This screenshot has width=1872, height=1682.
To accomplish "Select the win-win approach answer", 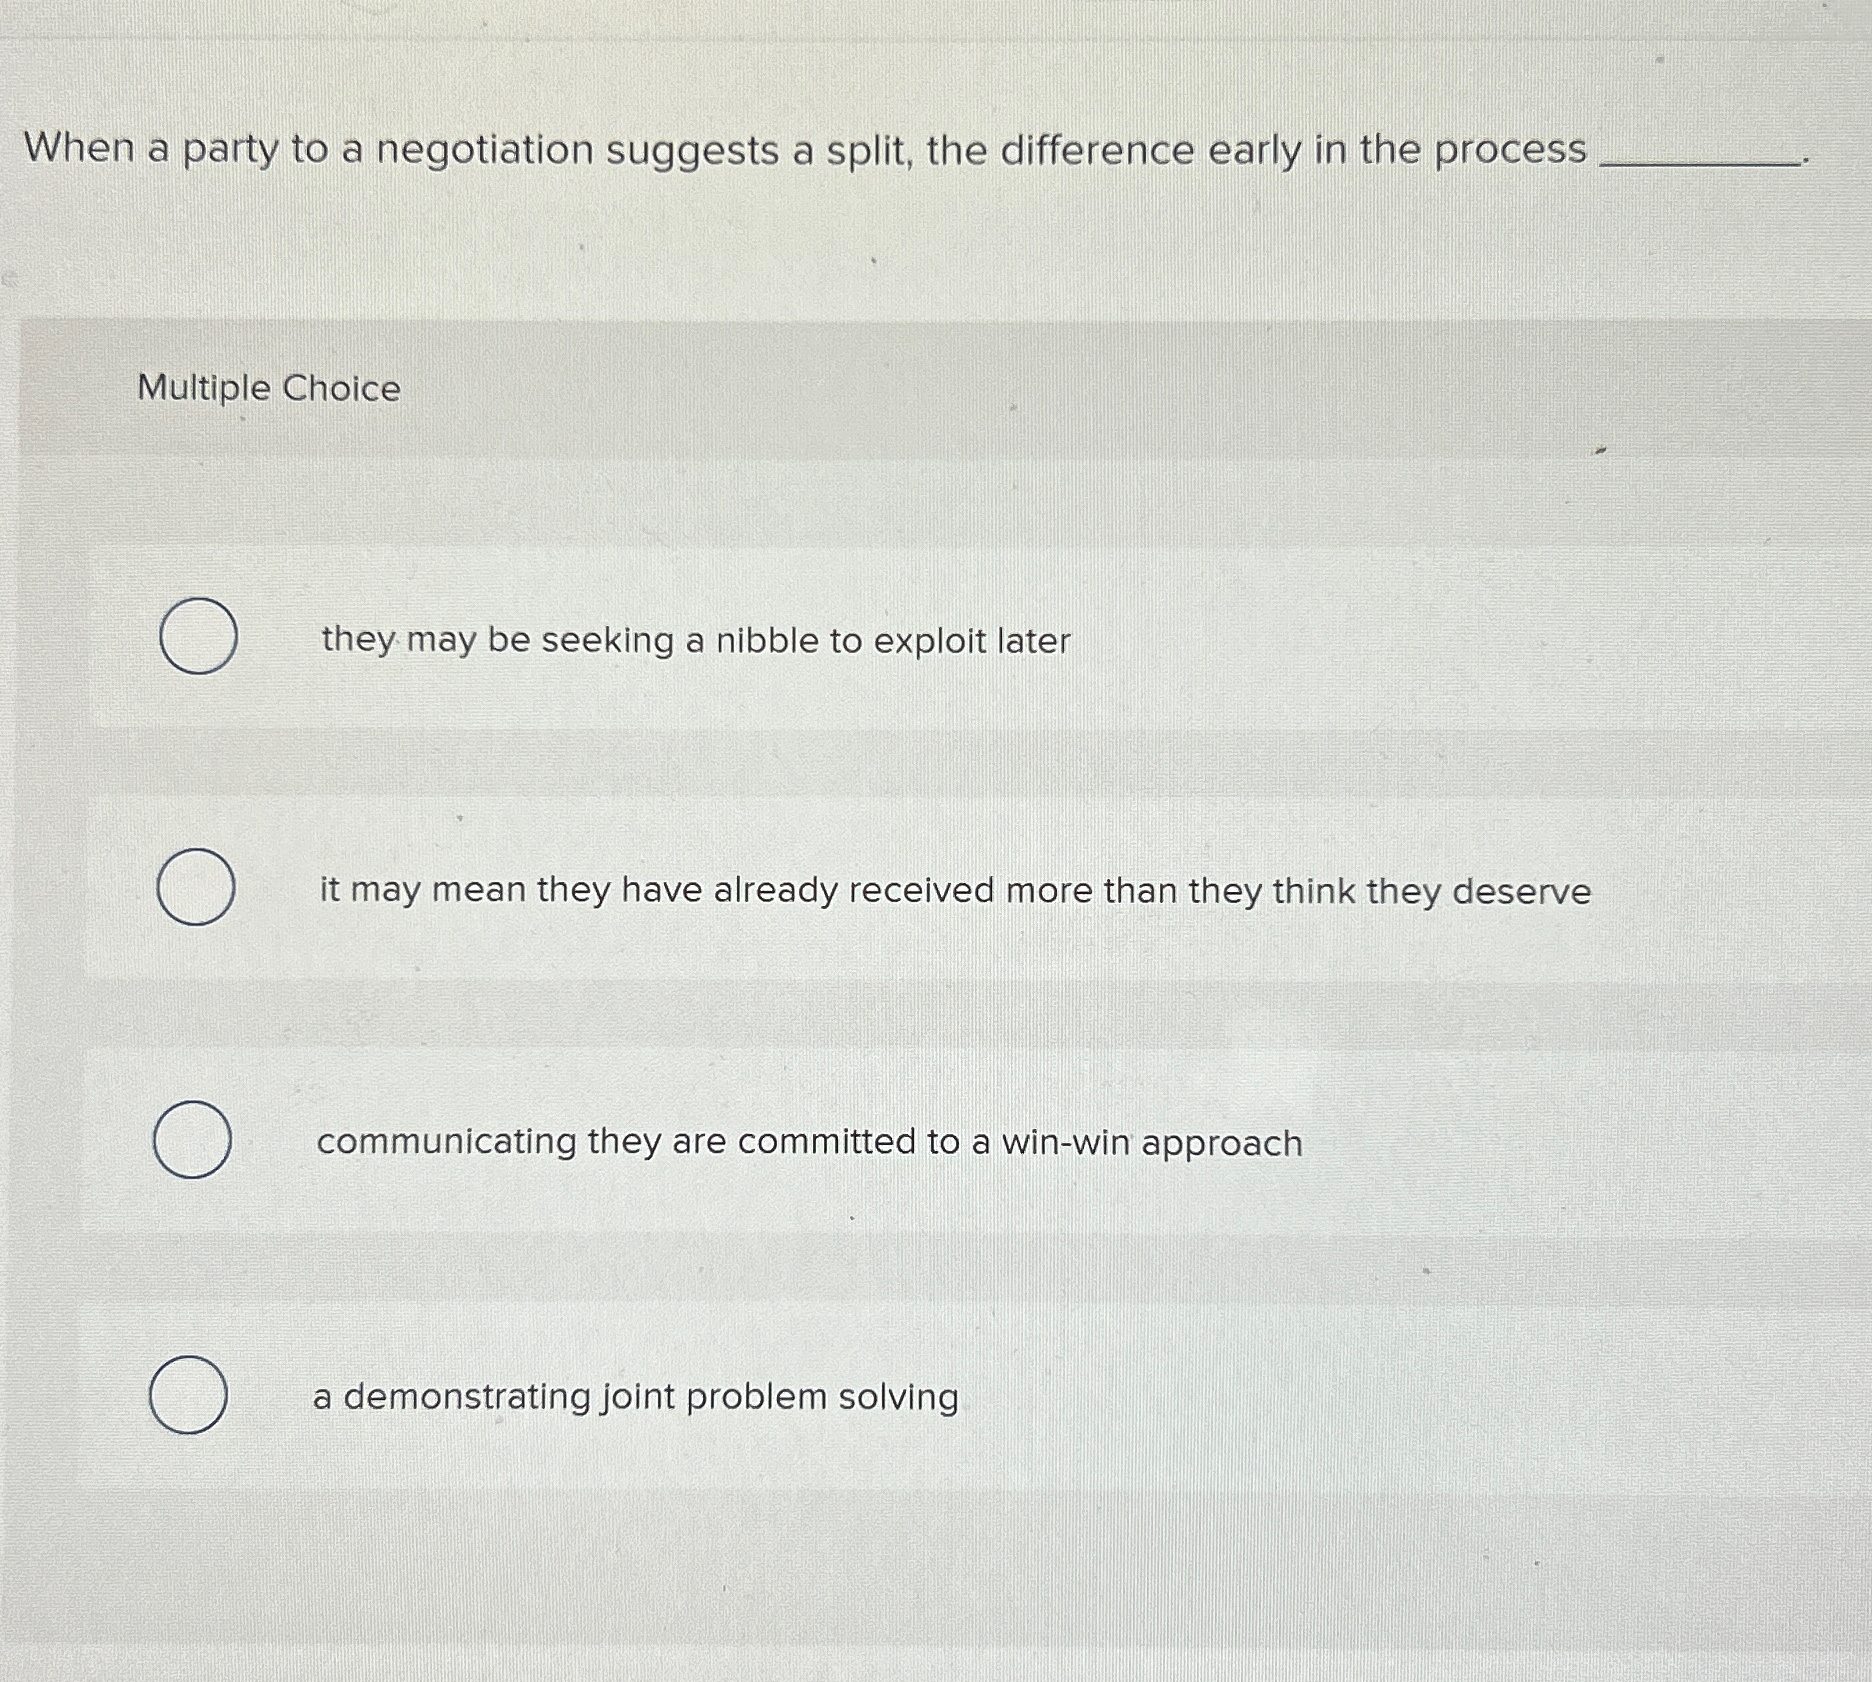I will [x=810, y=1143].
